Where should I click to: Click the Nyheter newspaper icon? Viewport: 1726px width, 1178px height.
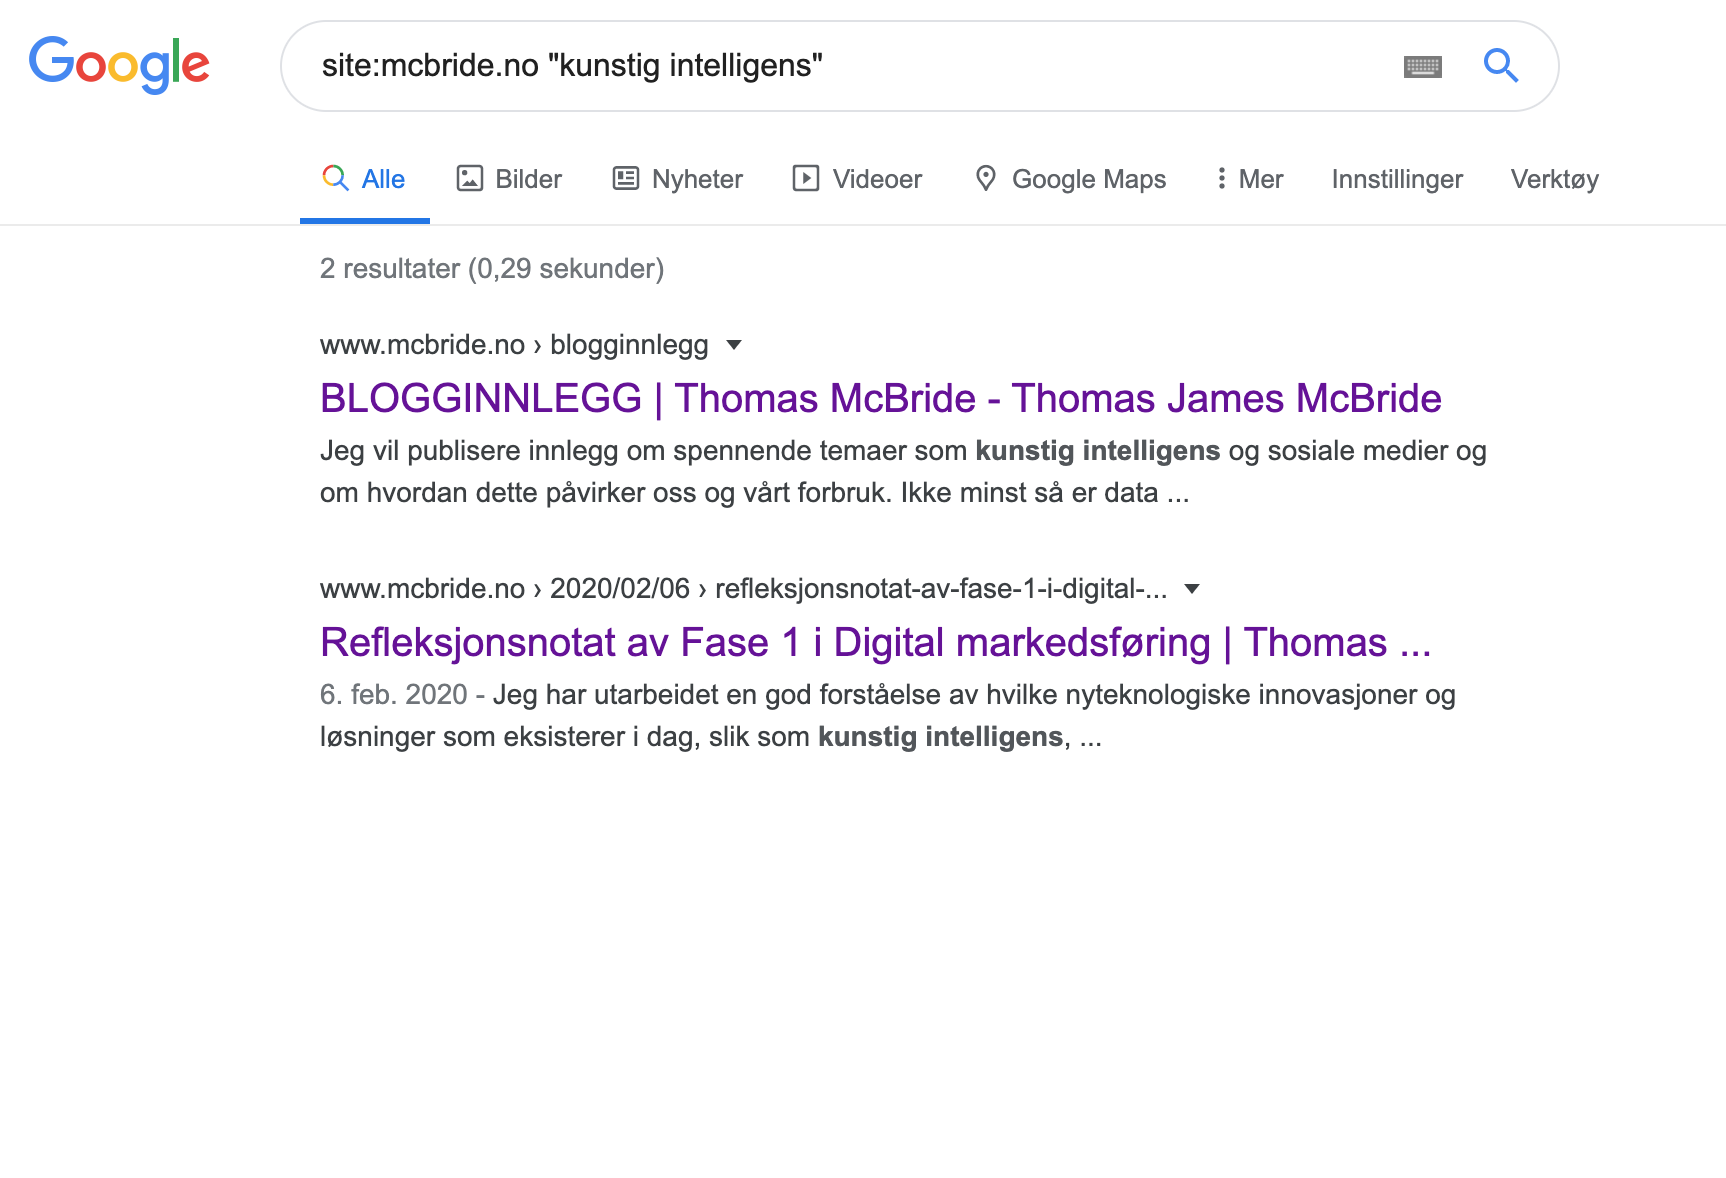tap(626, 179)
